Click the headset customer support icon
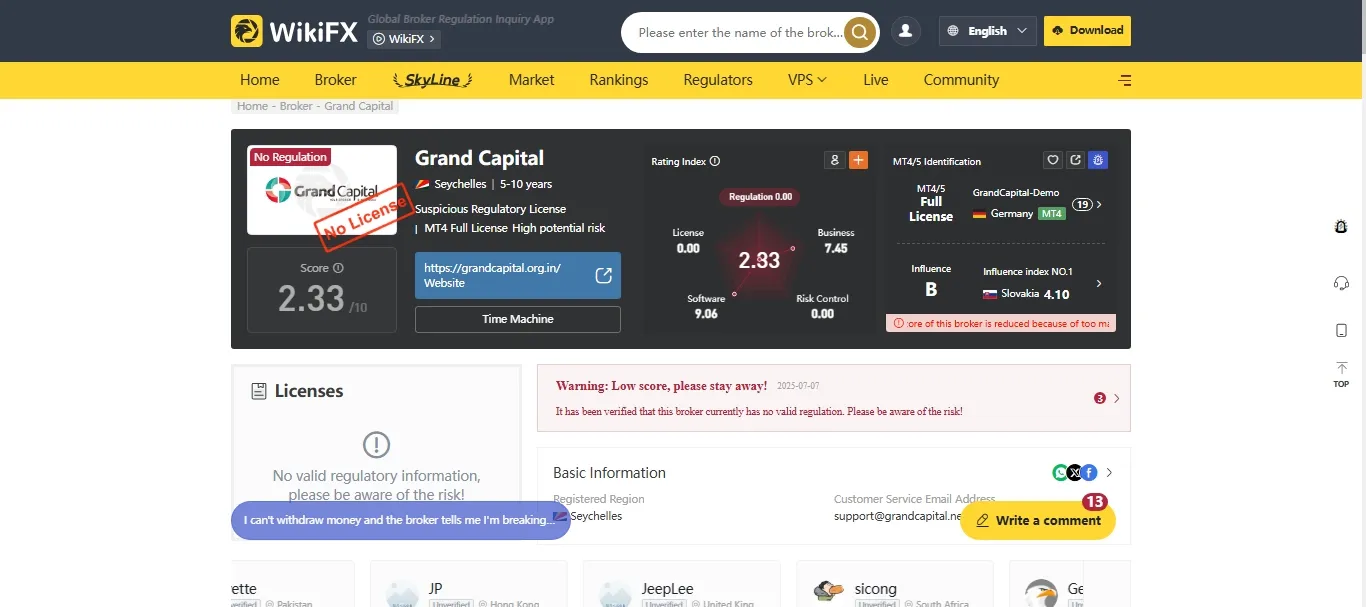Image resolution: width=1366 pixels, height=607 pixels. click(x=1341, y=283)
